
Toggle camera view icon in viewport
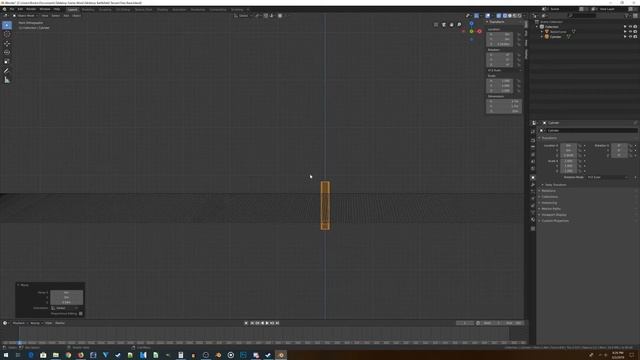point(444,25)
